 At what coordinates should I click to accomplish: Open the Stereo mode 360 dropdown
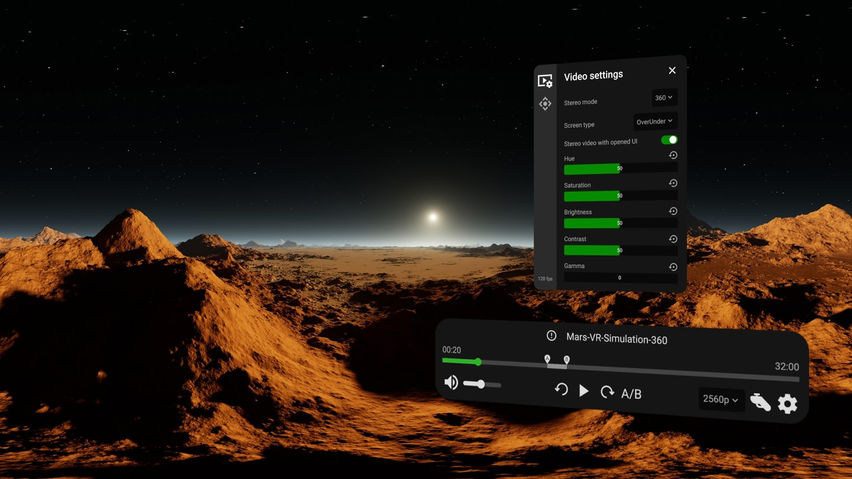coord(664,98)
